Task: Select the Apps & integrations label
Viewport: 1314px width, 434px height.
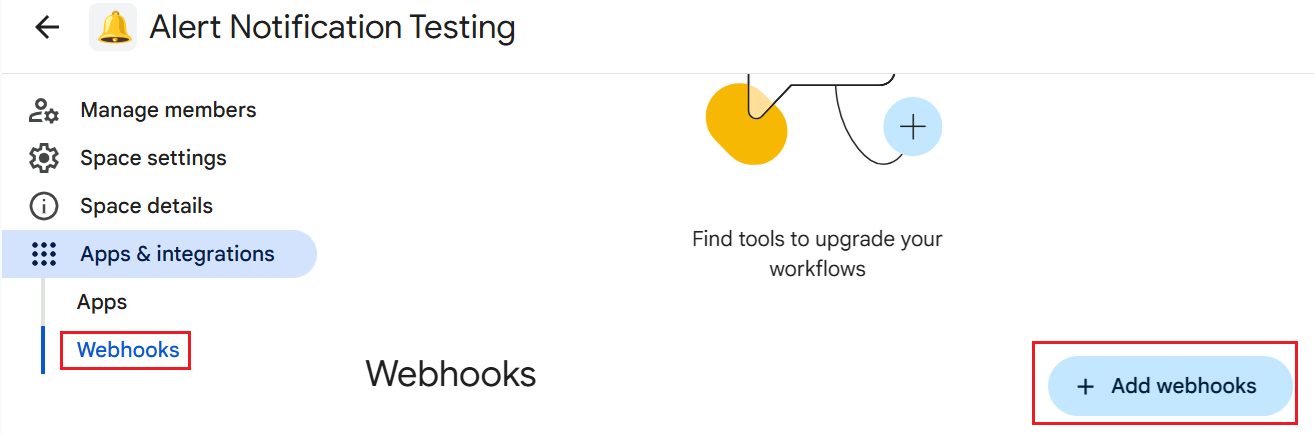Action: (177, 254)
